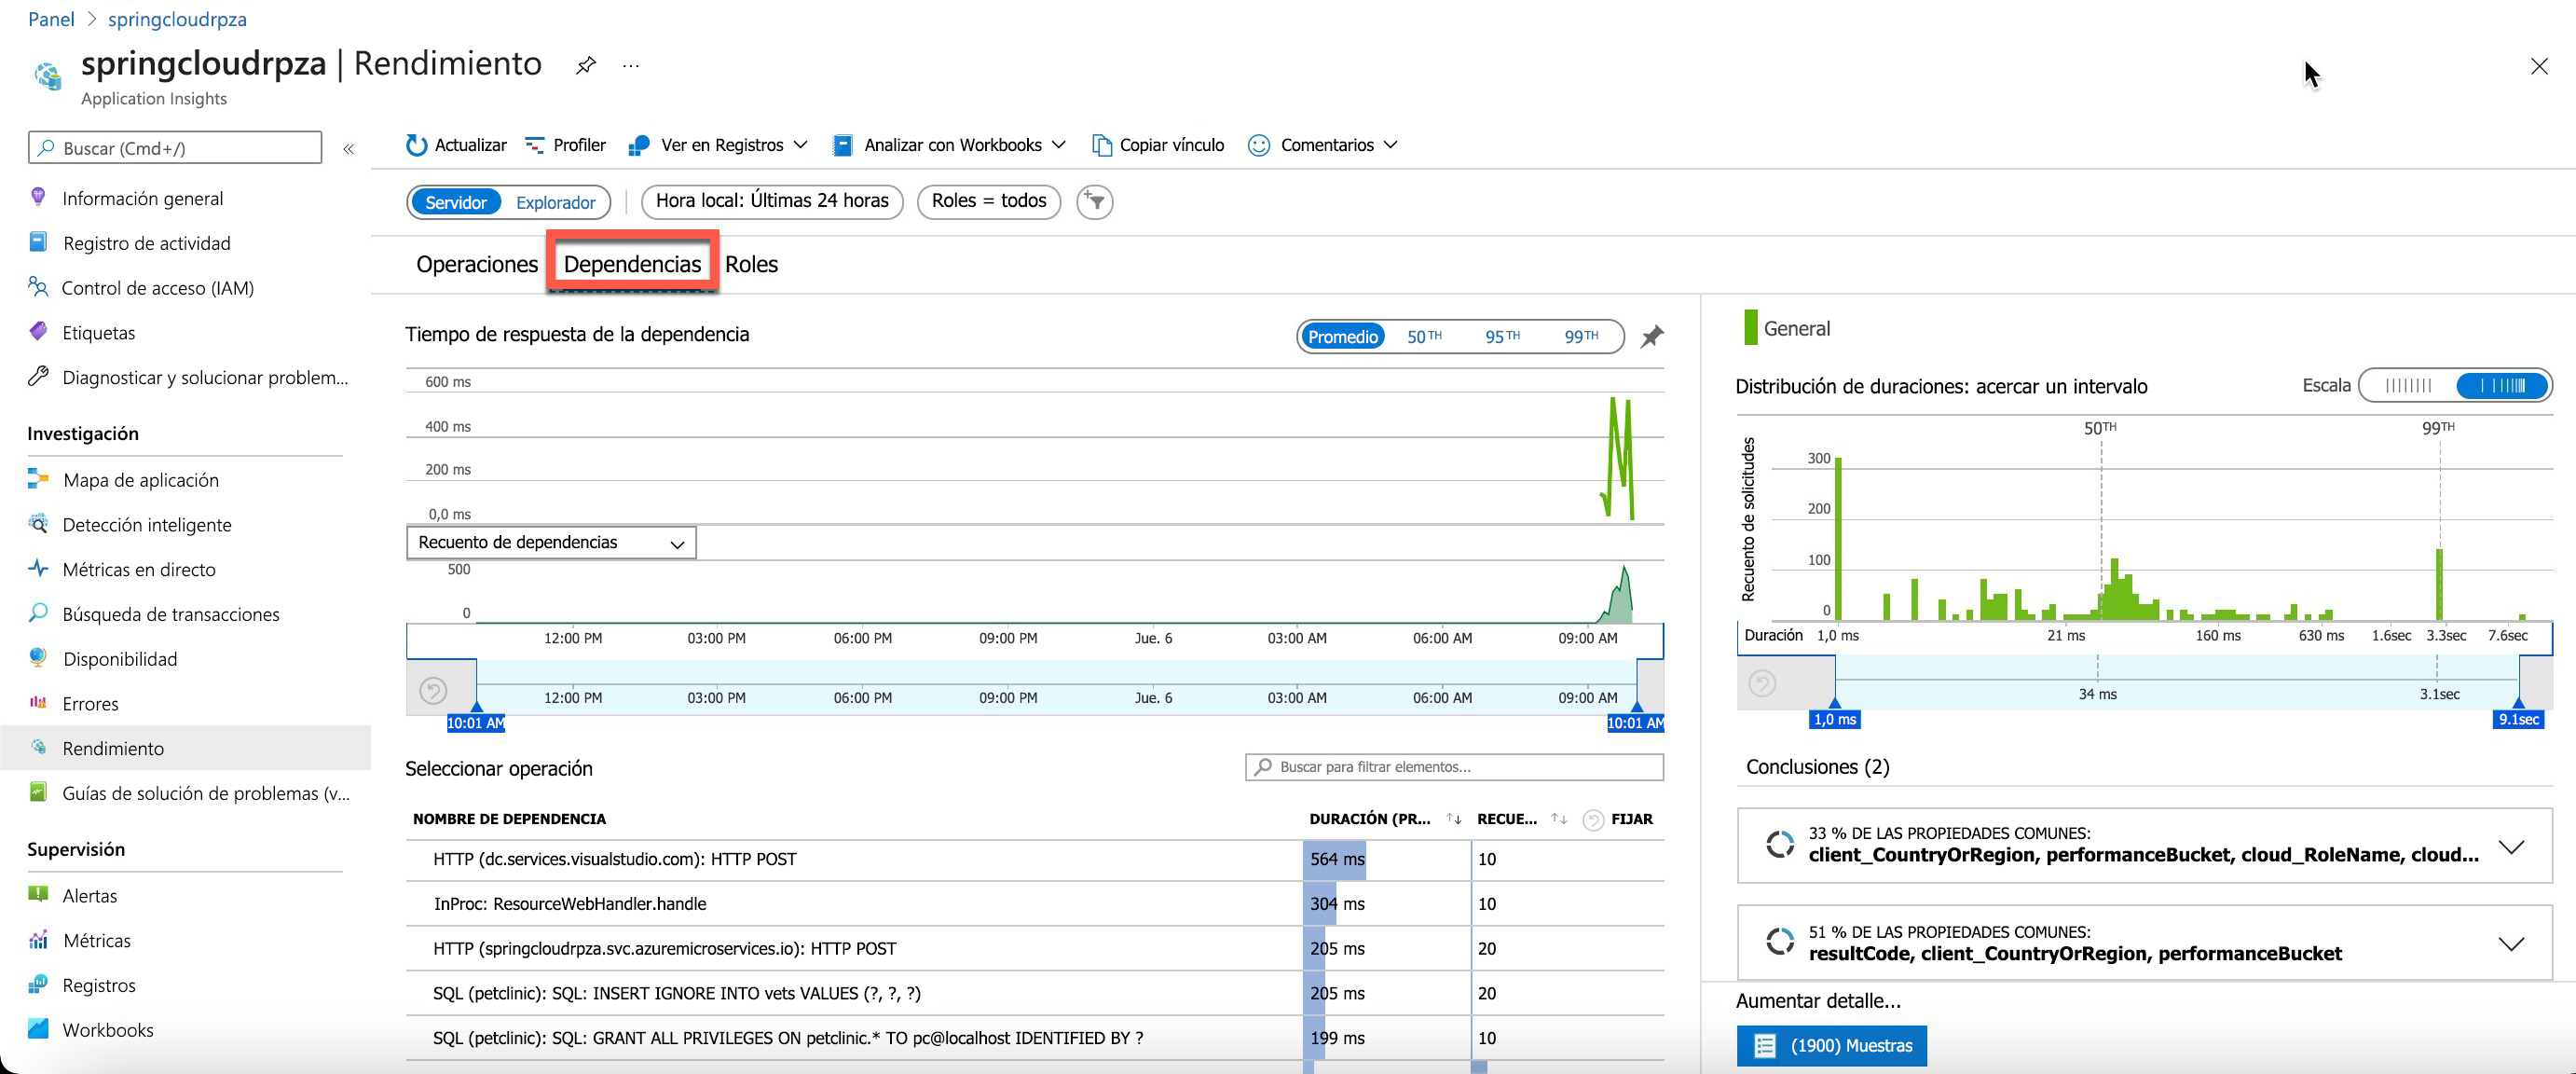2576x1074 pixels.
Task: Click the Actualizar refresh icon
Action: coord(416,145)
